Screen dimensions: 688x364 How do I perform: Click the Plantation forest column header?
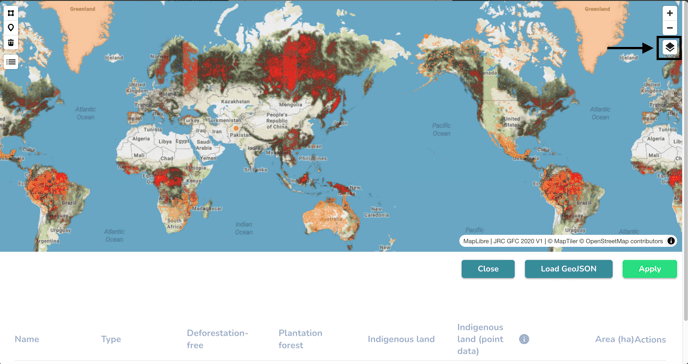click(300, 339)
